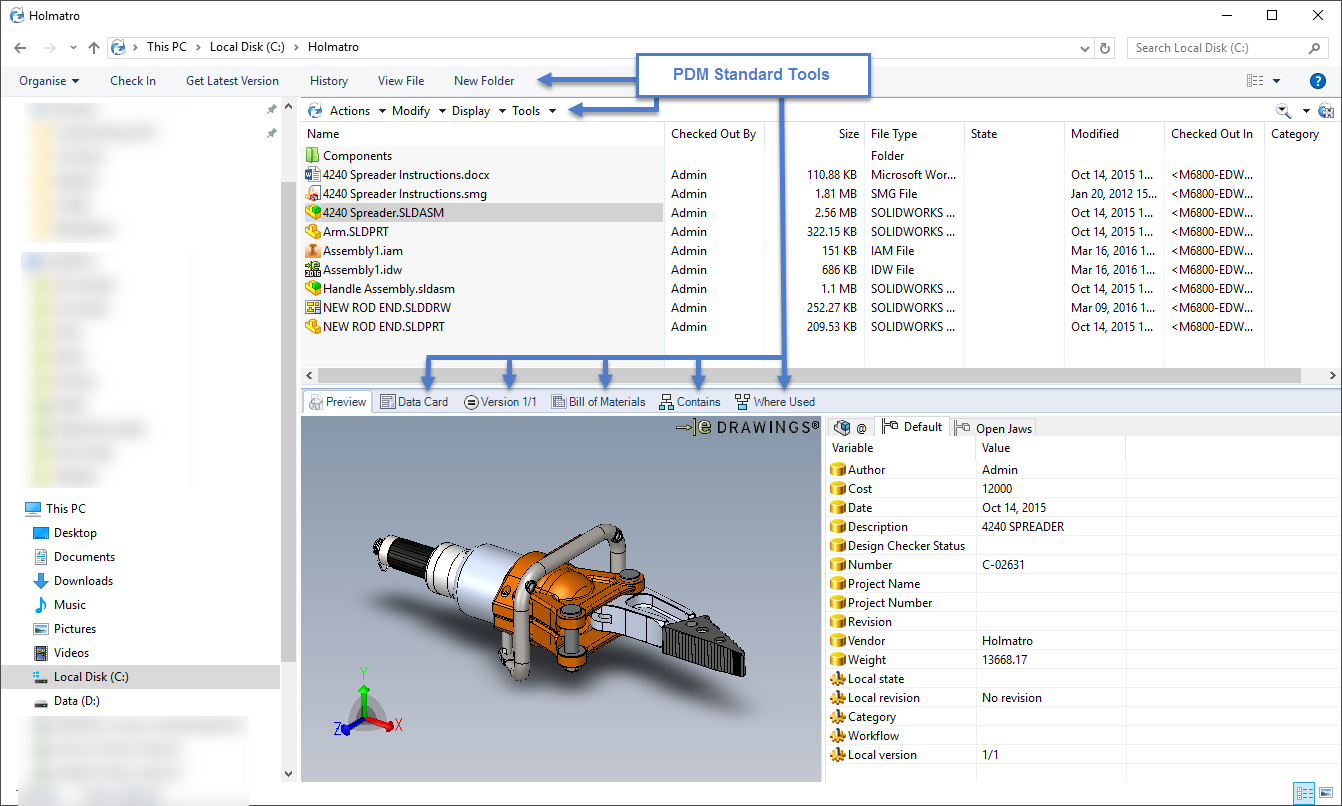Open the Actions menu dropdown
Image resolution: width=1342 pixels, height=806 pixels.
357,111
